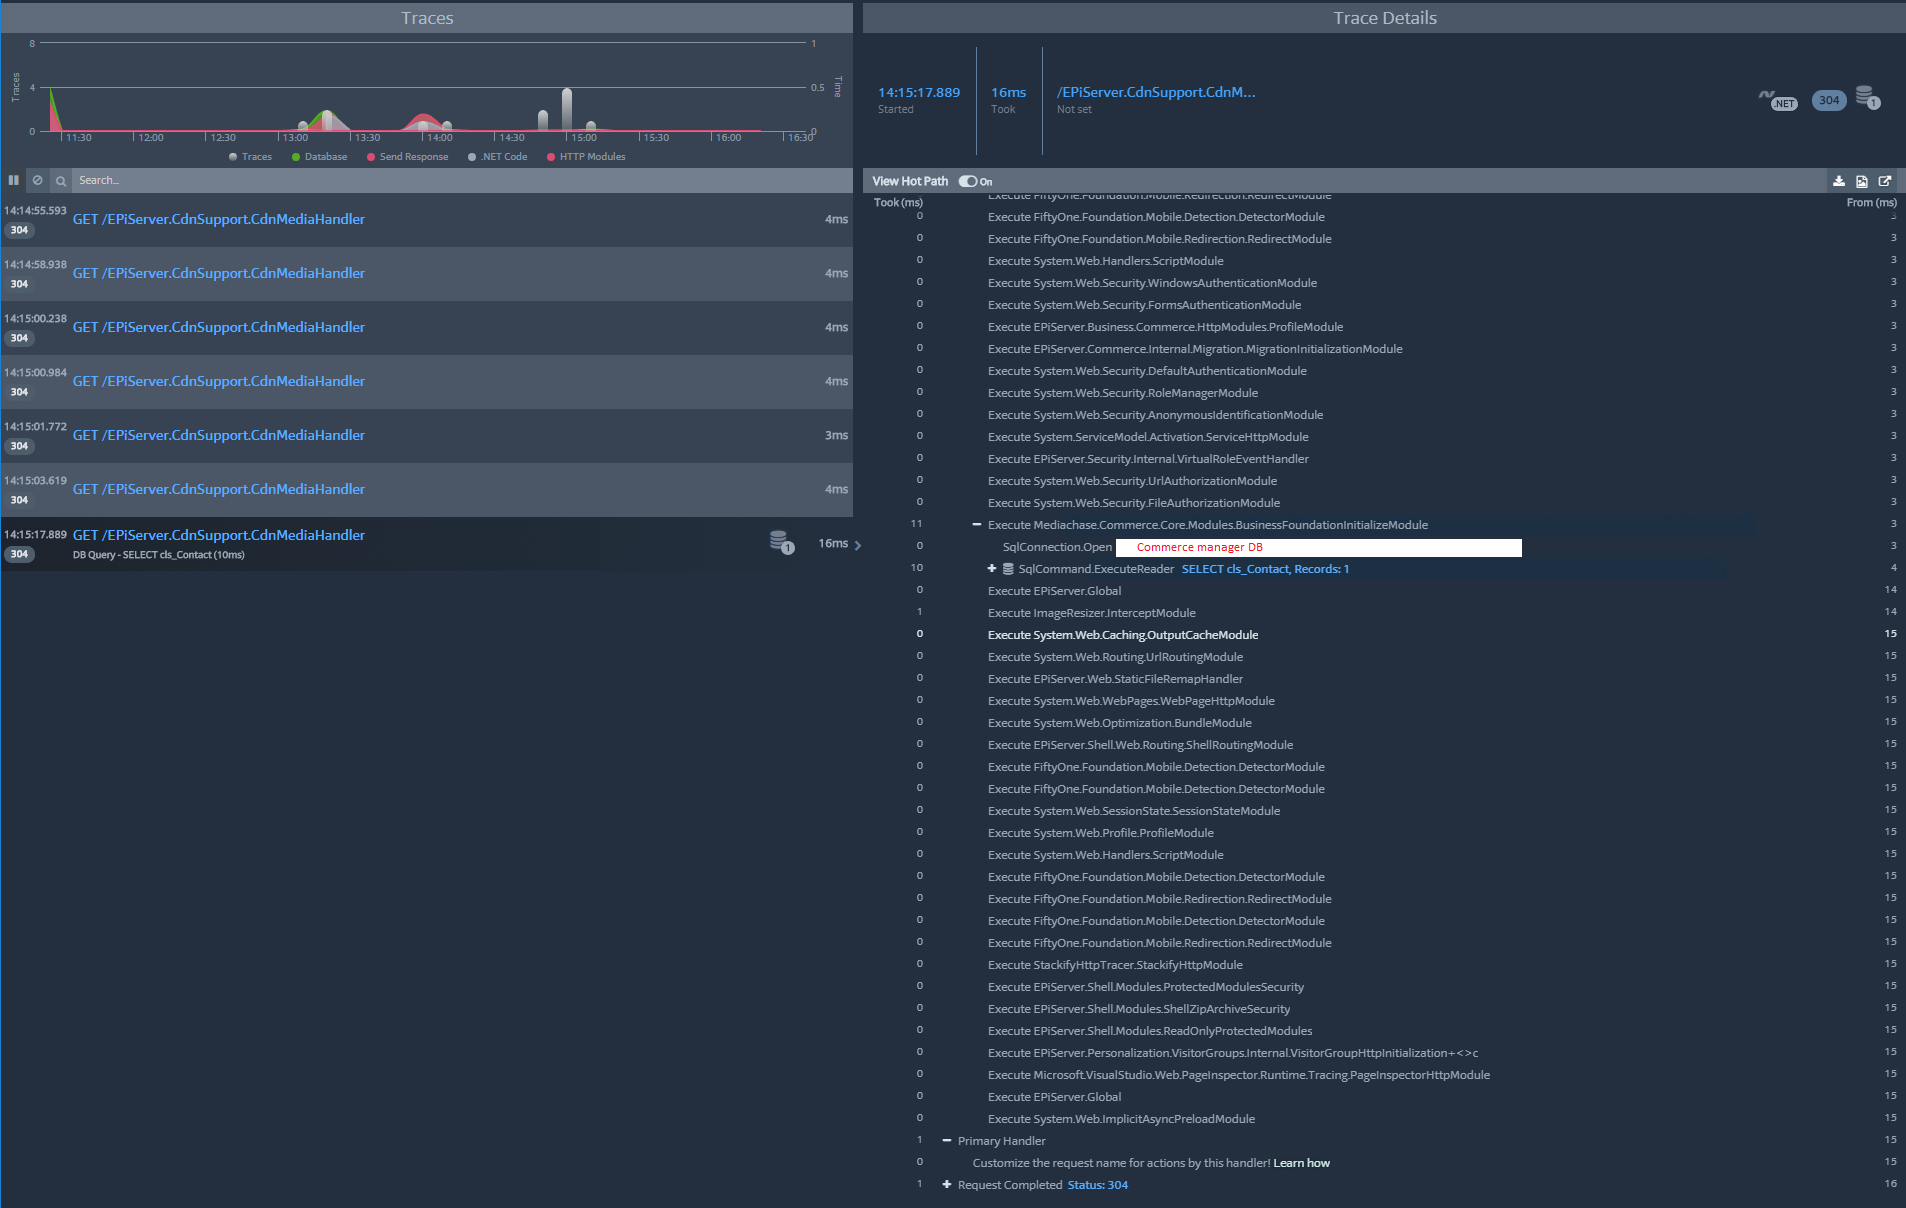Focus the traces Search field
The width and height of the screenshot is (1906, 1208).
(x=460, y=181)
